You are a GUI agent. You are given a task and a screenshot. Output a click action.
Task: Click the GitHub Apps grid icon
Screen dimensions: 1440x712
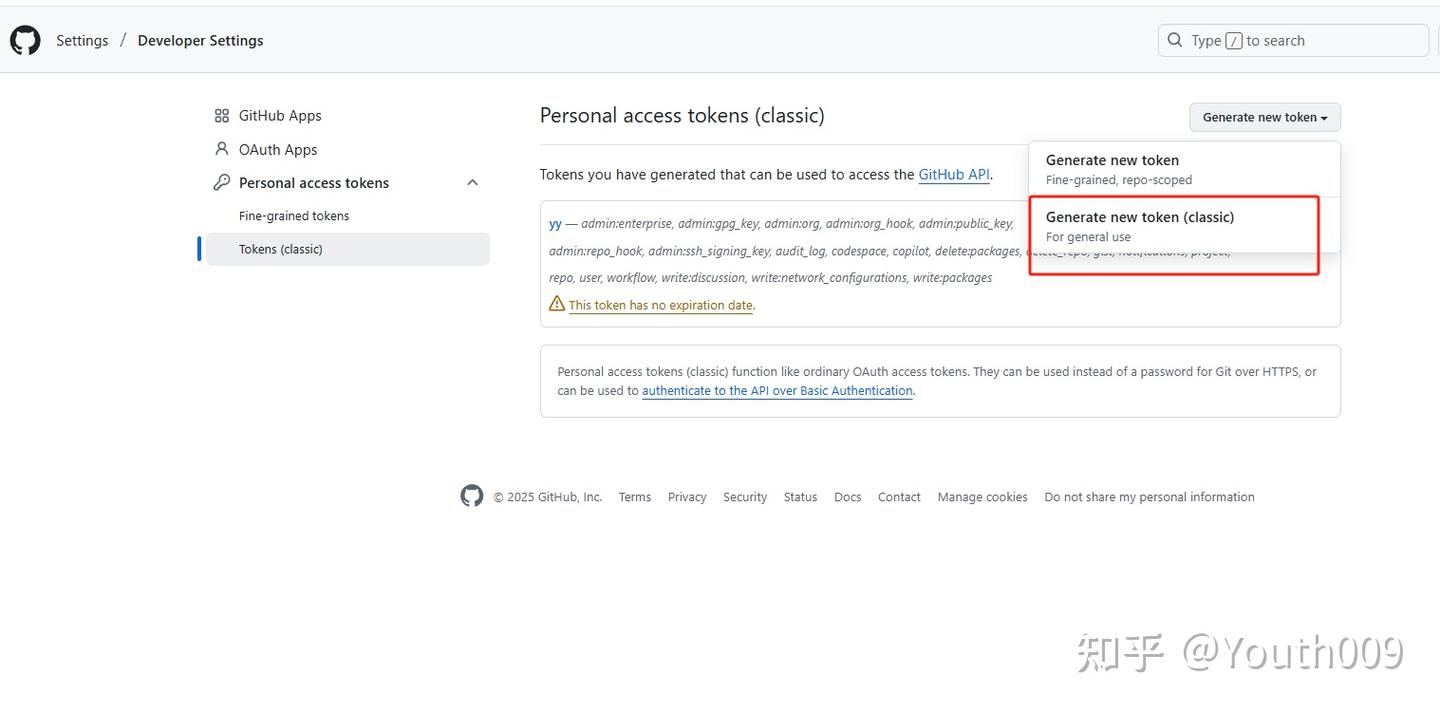[222, 116]
